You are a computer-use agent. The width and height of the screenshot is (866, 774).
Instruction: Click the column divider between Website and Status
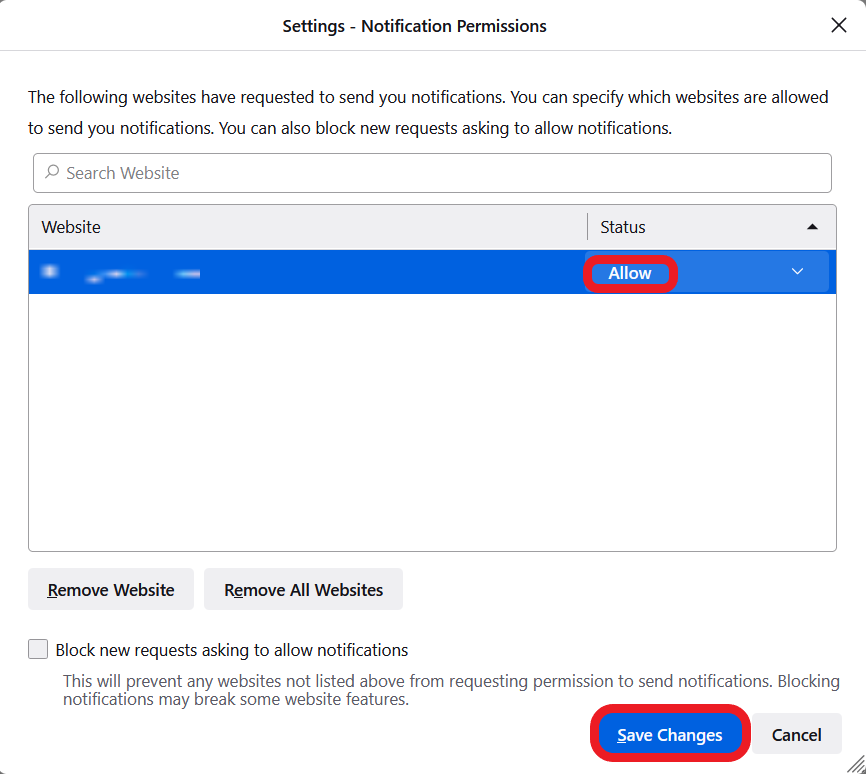[x=587, y=227]
